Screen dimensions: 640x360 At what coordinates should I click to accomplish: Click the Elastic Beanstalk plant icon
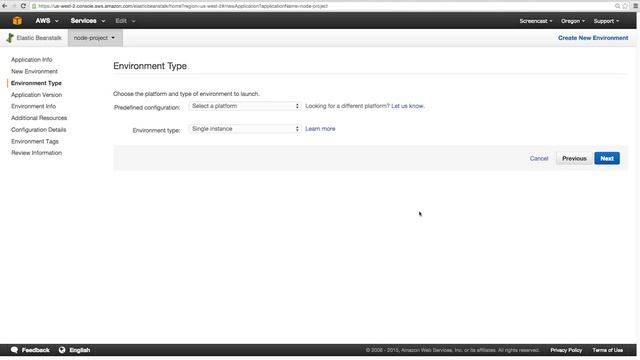10,38
